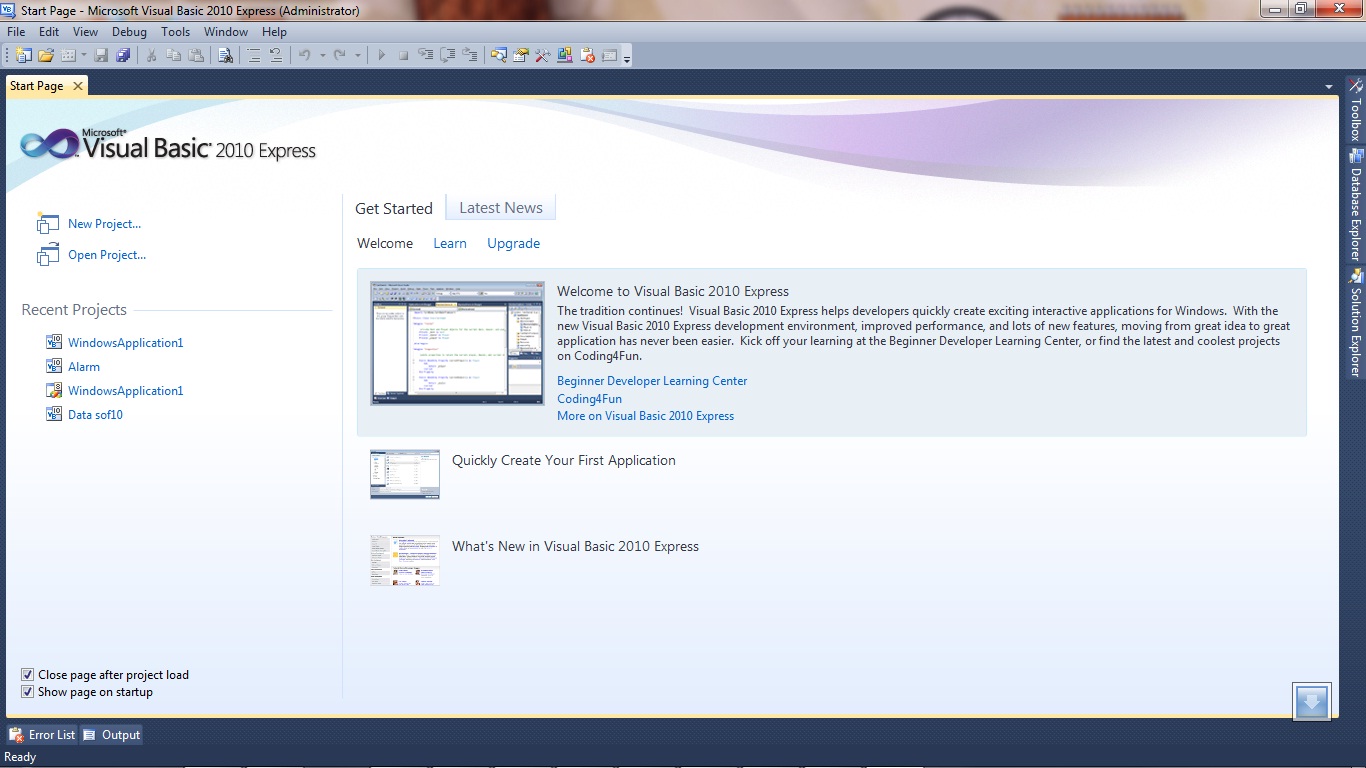Open the Window menu

[x=226, y=32]
